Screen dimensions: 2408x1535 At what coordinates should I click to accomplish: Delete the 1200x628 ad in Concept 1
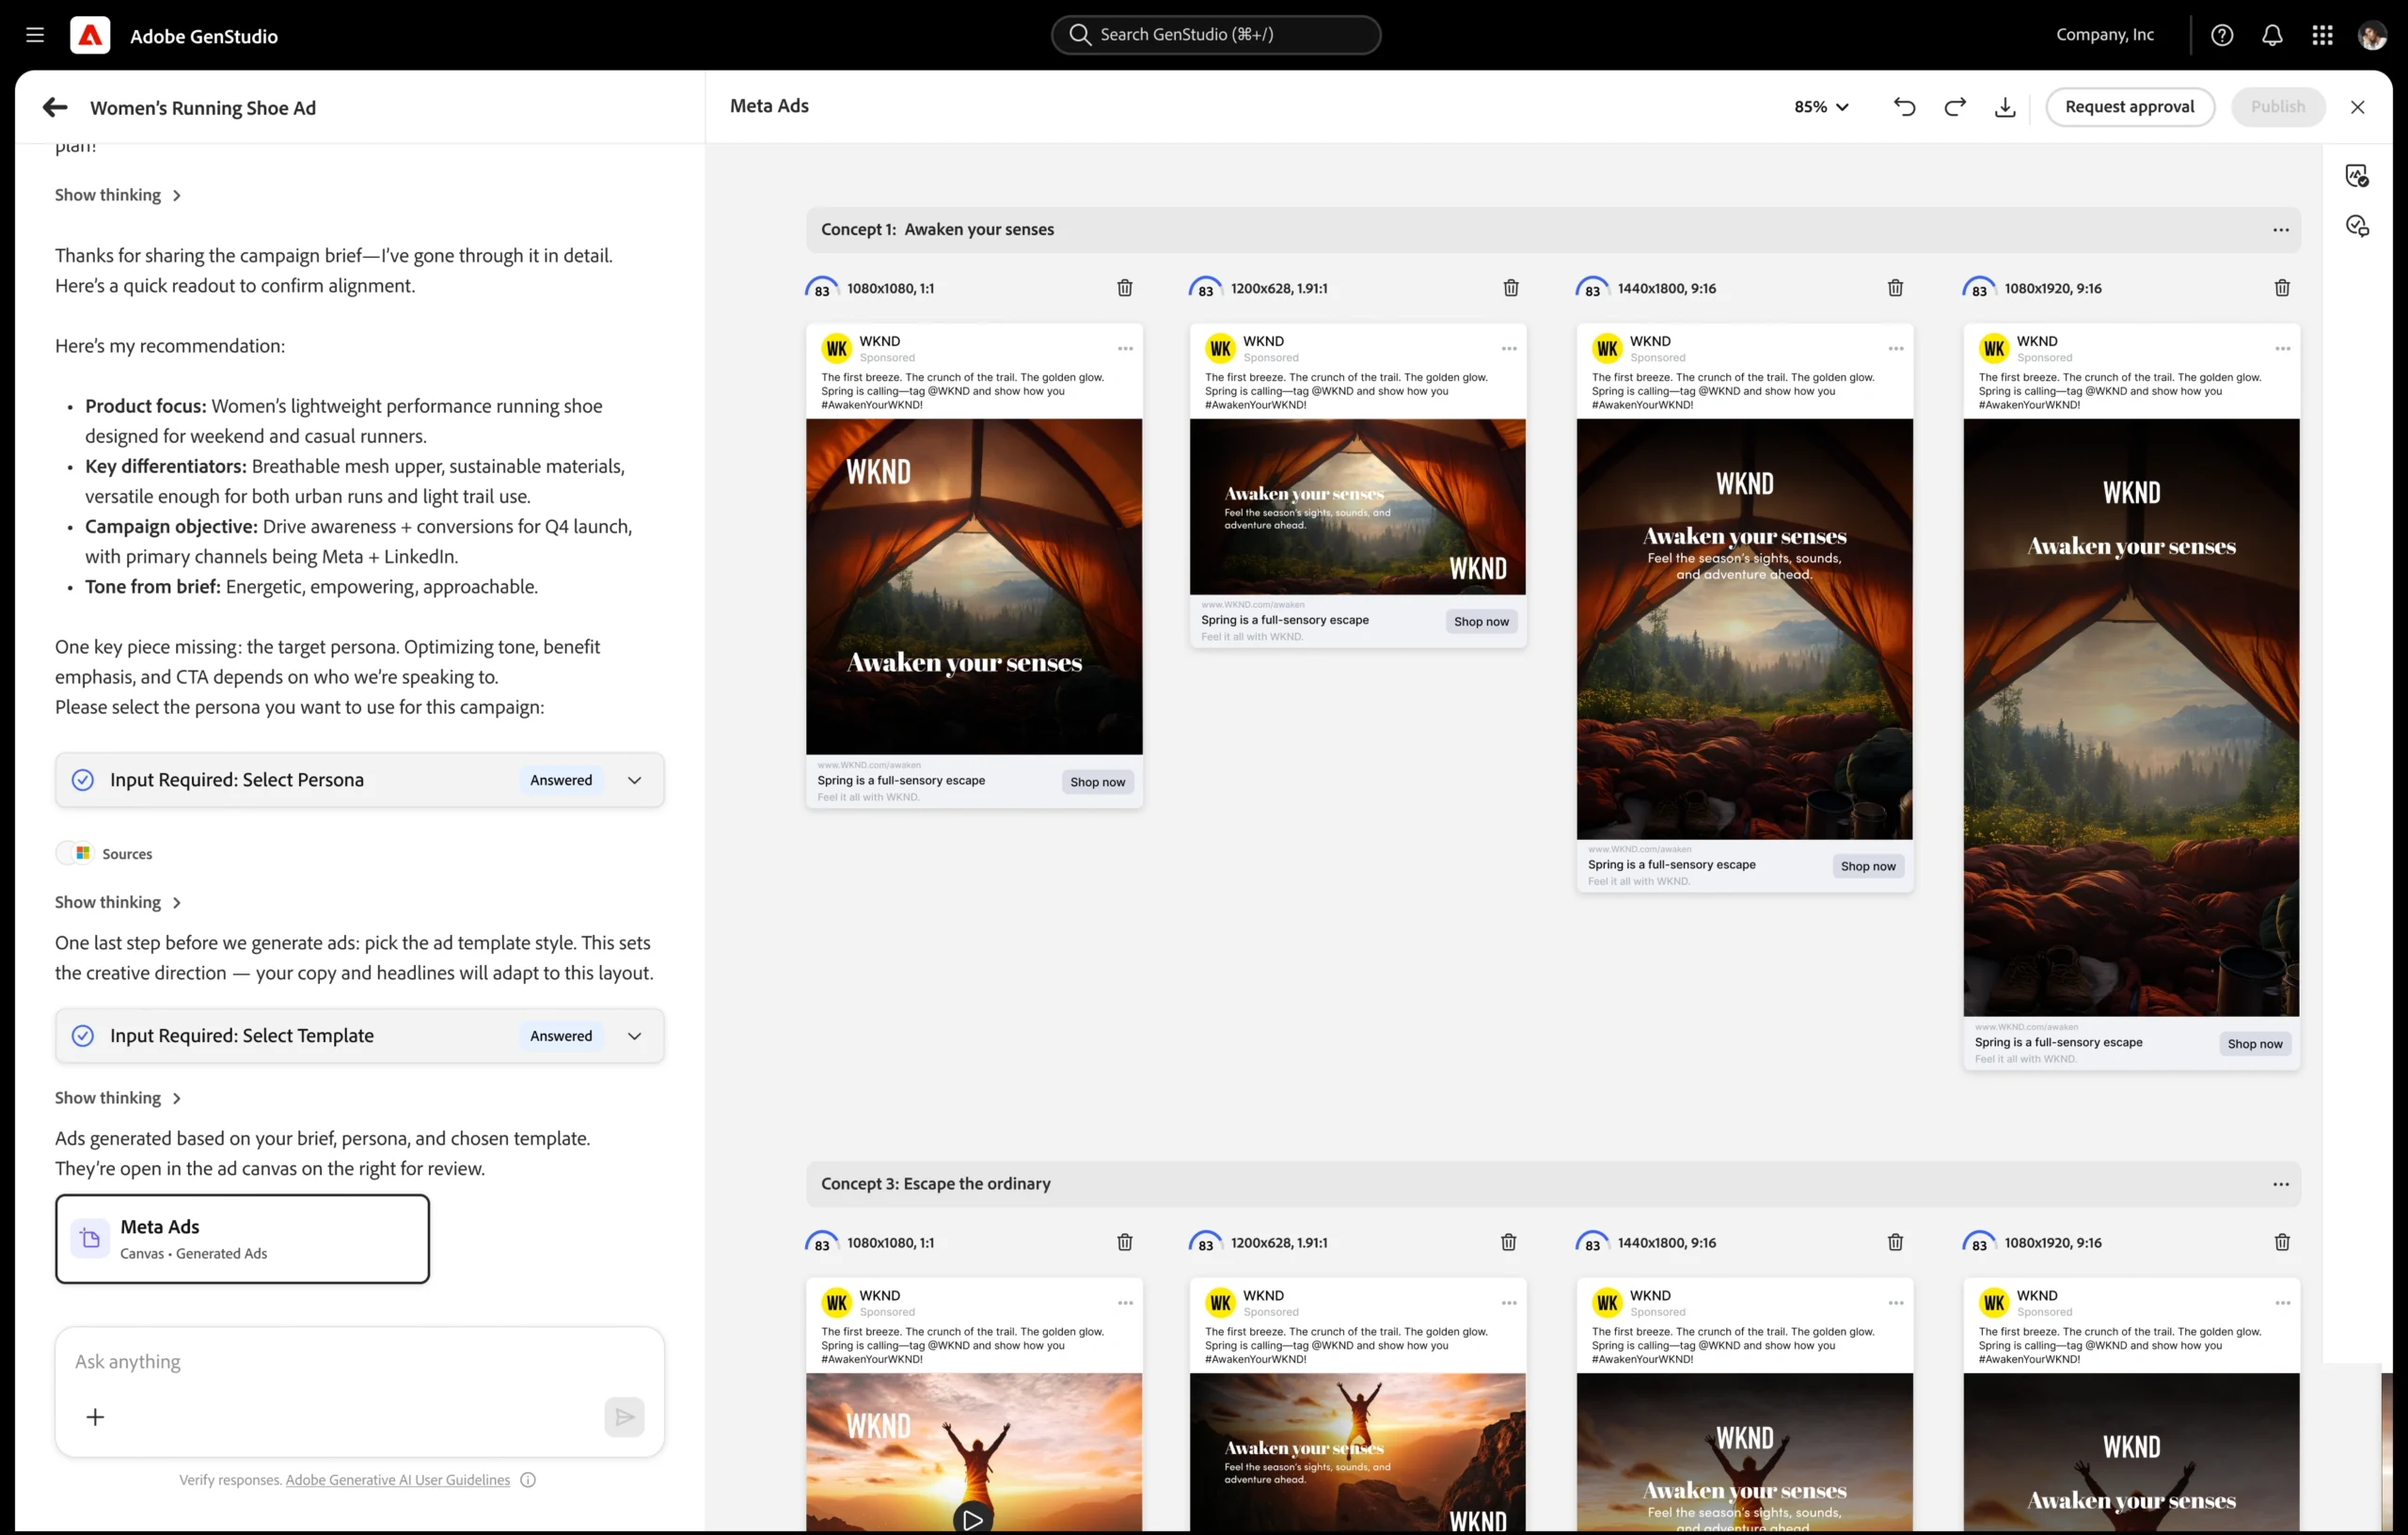(x=1511, y=288)
